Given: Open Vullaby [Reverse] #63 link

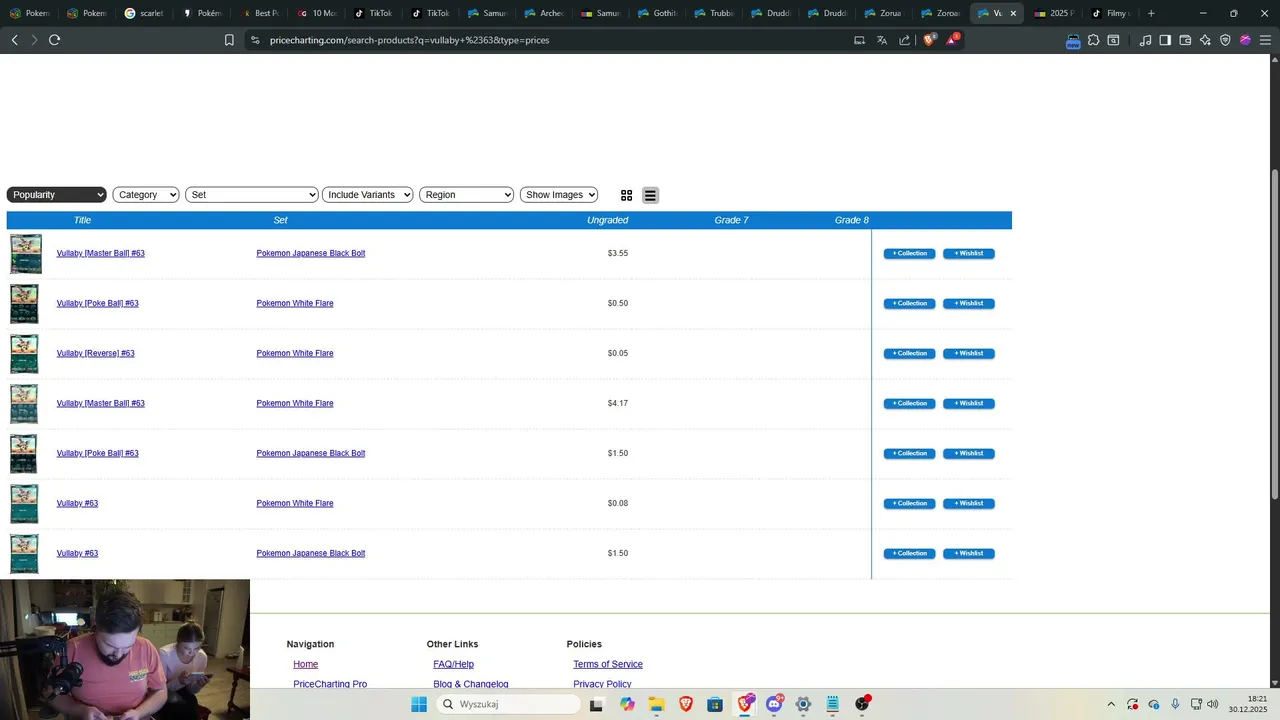Looking at the screenshot, I should (x=95, y=353).
